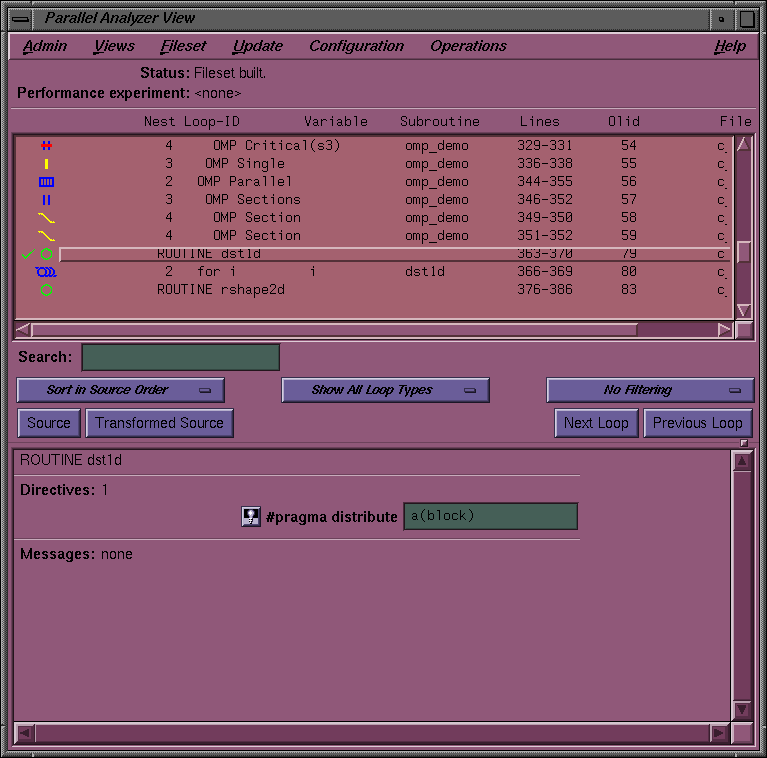
Task: Click loop list scroll left arrow
Action: pyautogui.click(x=23, y=330)
